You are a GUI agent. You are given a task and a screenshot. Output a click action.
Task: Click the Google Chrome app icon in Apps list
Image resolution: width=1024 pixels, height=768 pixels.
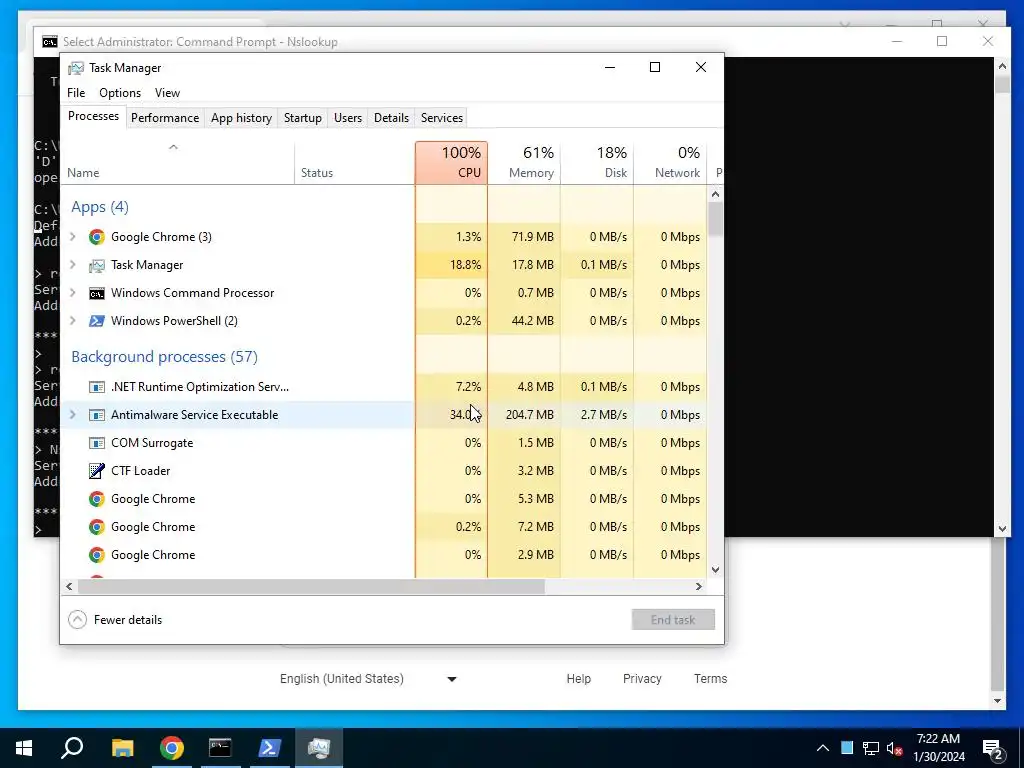97,237
